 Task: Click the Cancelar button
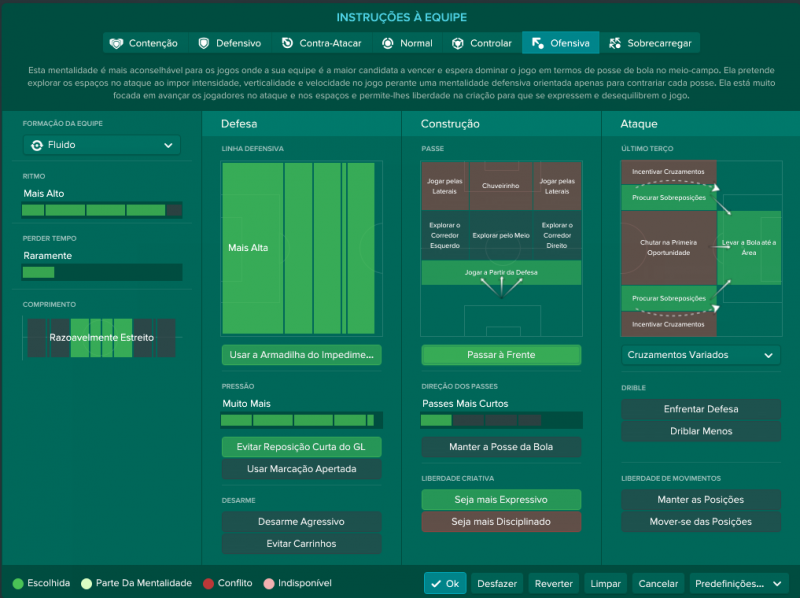[657, 583]
